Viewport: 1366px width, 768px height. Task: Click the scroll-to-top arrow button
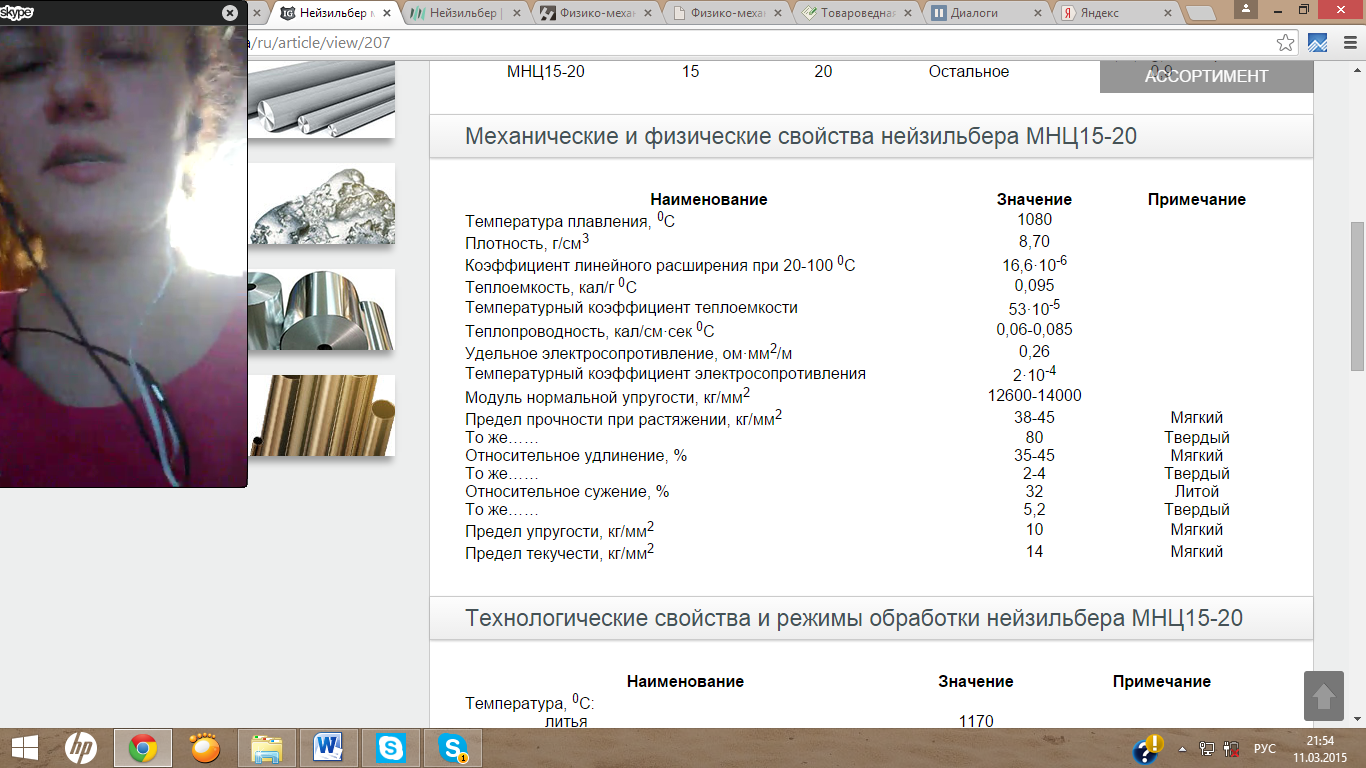pyautogui.click(x=1323, y=696)
